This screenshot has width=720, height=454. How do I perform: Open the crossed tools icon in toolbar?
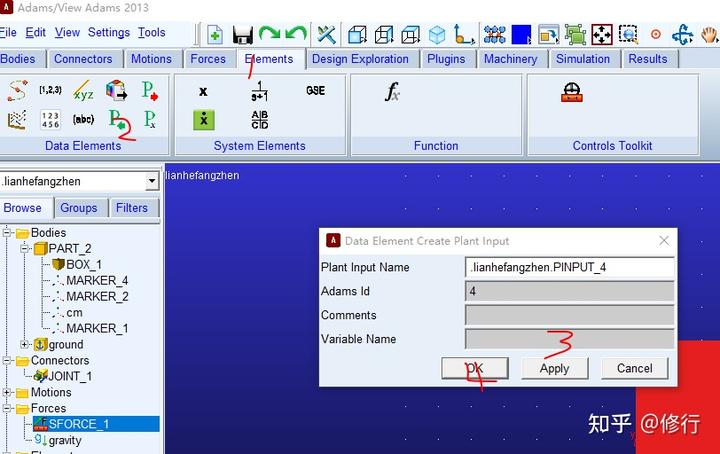326,34
